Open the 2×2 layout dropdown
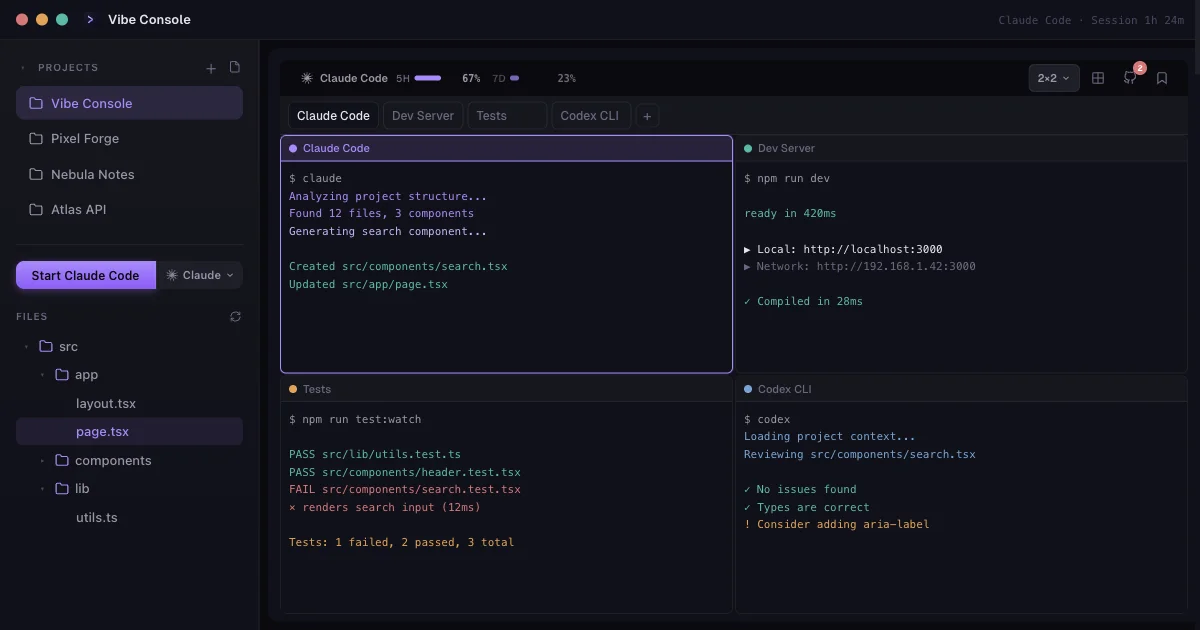Screen dimensions: 1200x630 (x=1054, y=78)
